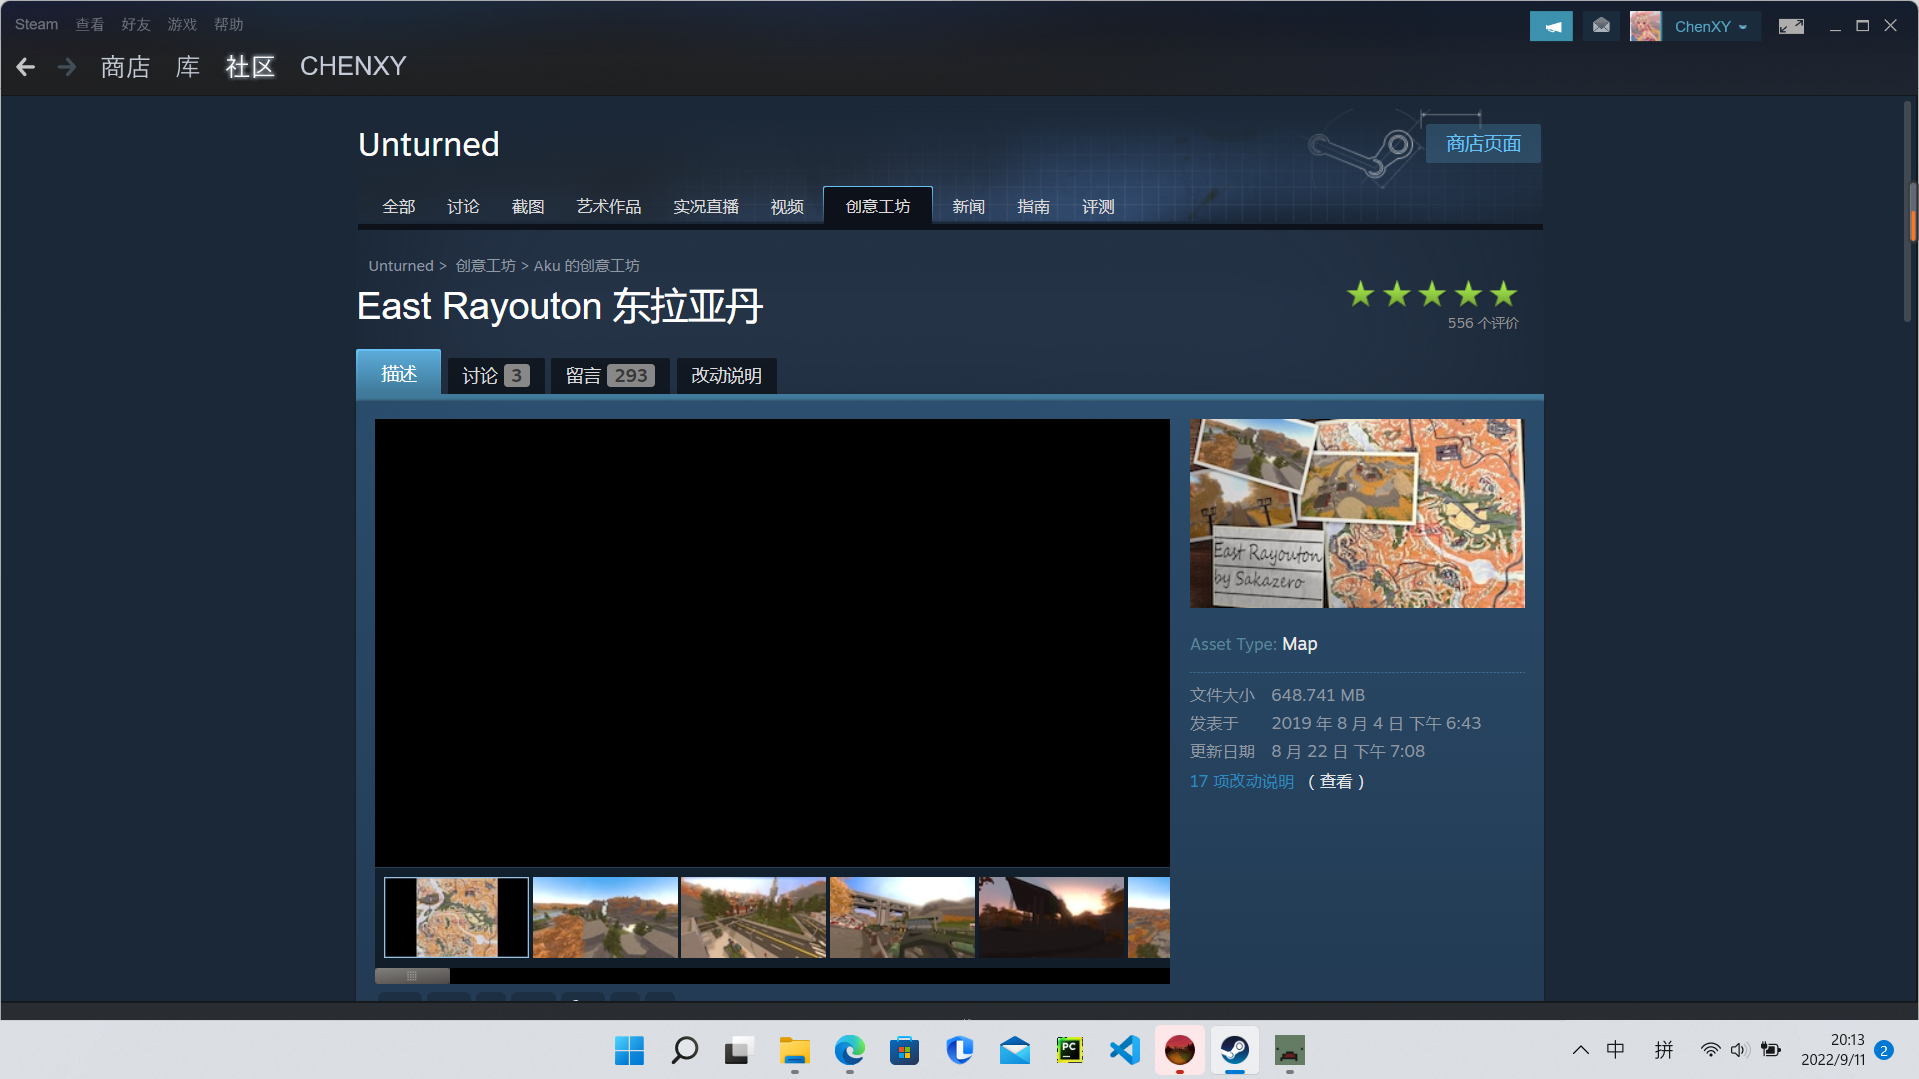Image resolution: width=1919 pixels, height=1079 pixels.
Task: Open the 讨论 3 tab
Action: [x=496, y=376]
